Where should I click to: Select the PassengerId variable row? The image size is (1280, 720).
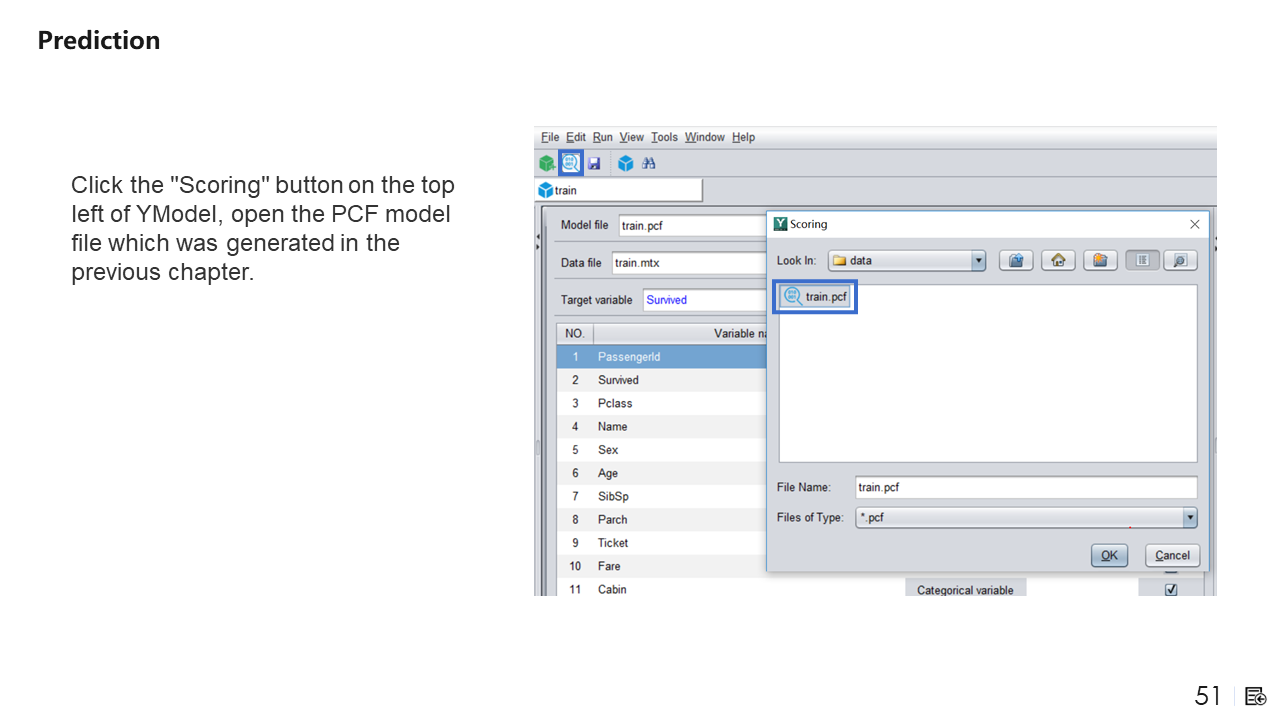(661, 357)
